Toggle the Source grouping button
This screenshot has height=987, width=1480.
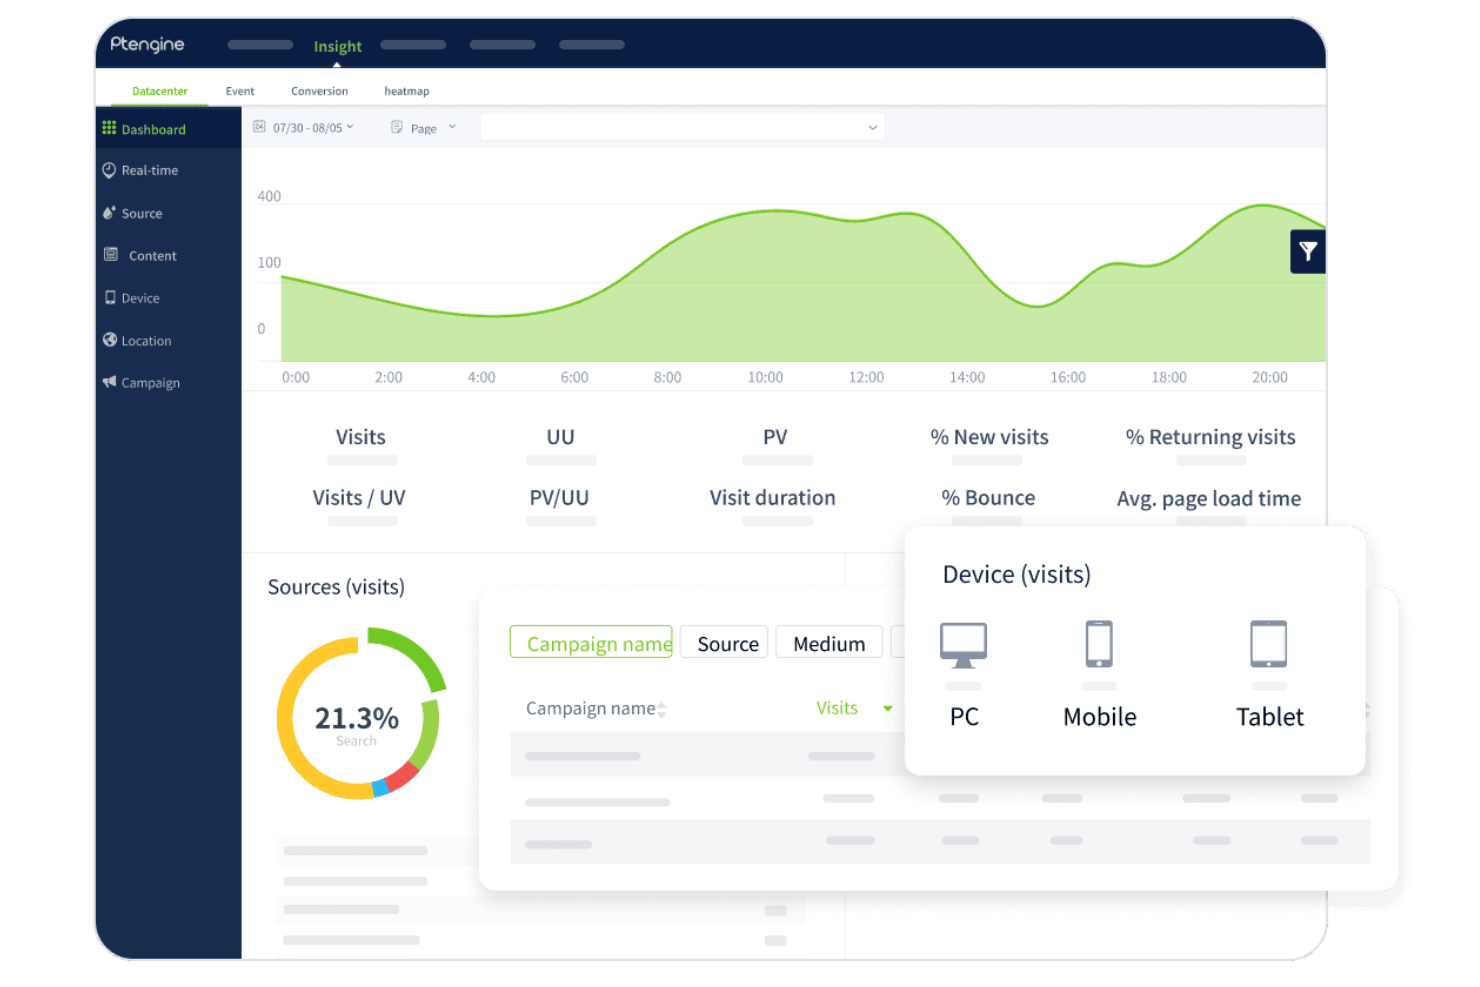click(x=726, y=644)
